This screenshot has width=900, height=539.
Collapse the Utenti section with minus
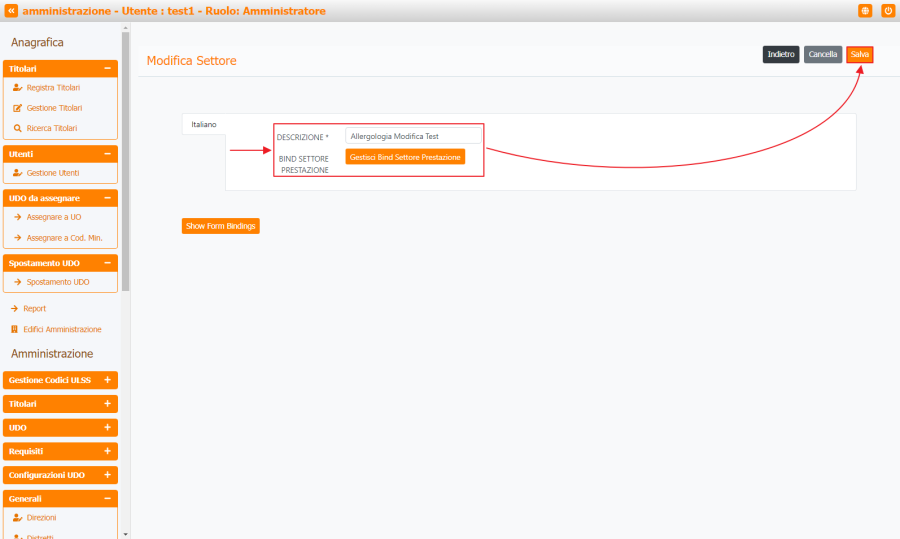point(107,154)
